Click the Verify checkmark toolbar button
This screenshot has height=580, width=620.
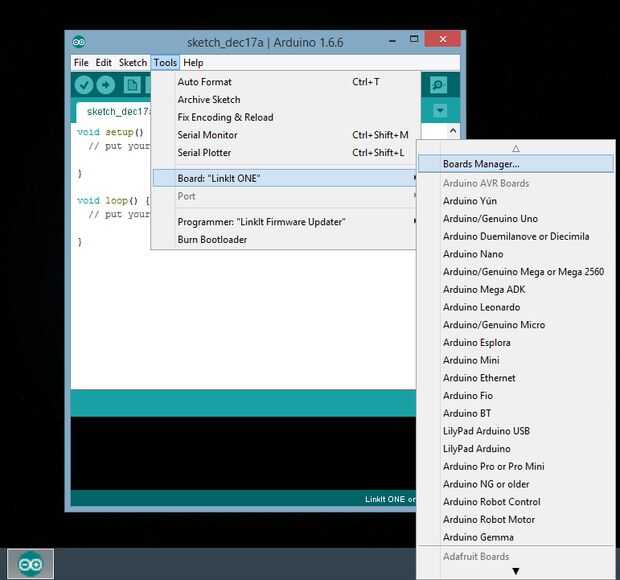coord(84,85)
